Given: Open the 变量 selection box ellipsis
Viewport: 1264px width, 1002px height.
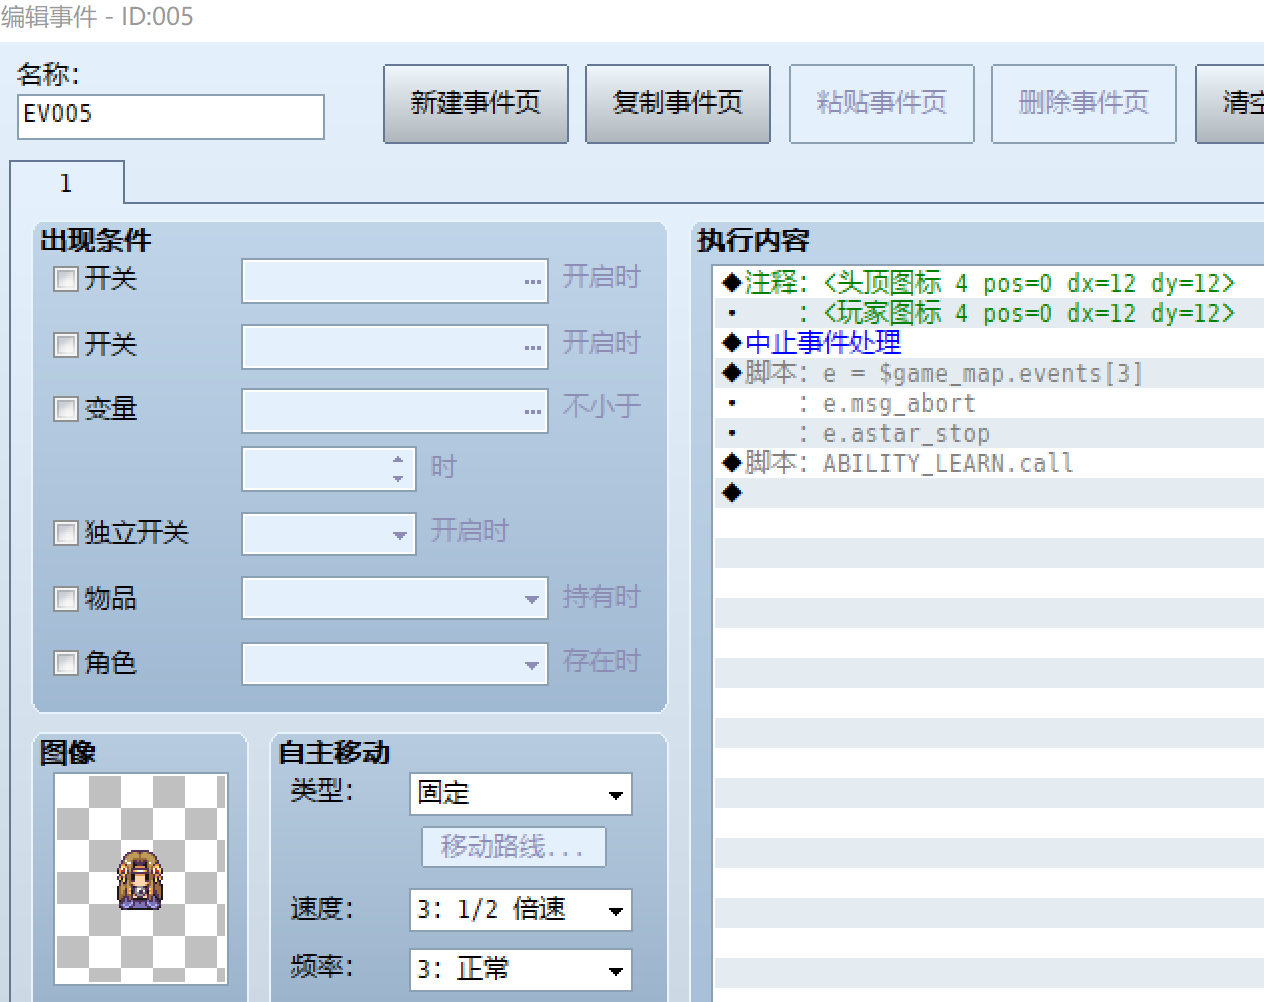Looking at the screenshot, I should (533, 411).
